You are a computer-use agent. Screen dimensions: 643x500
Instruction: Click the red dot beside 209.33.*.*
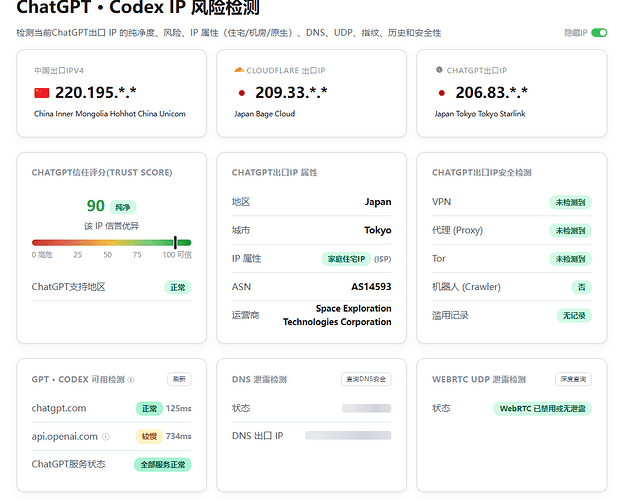click(x=242, y=93)
